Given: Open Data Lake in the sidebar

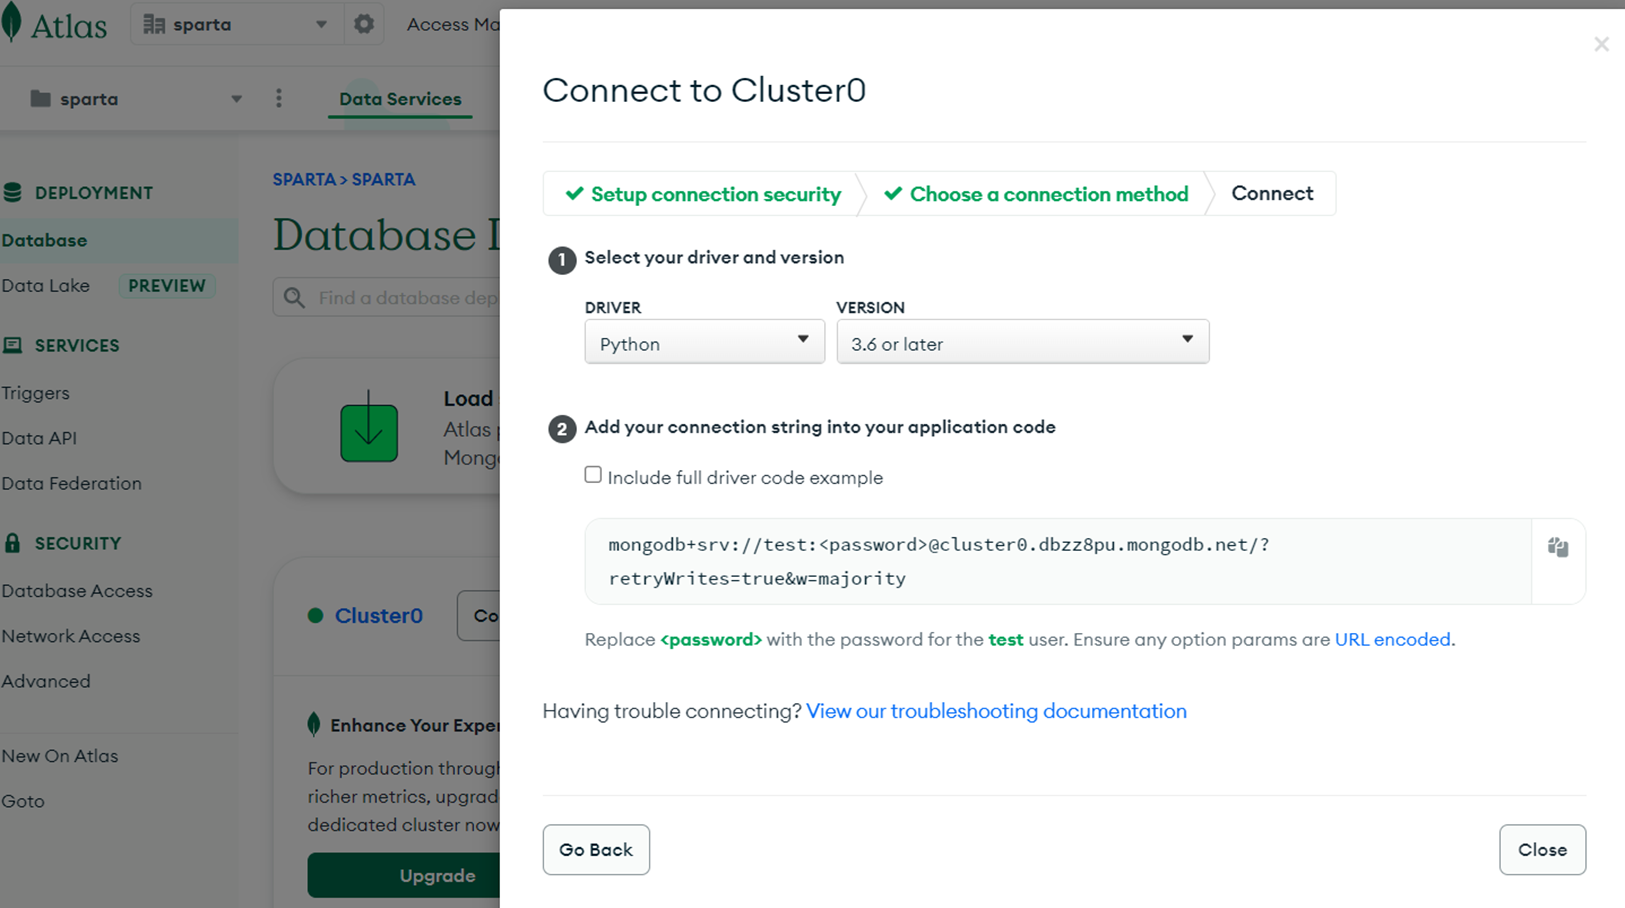Looking at the screenshot, I should point(45,285).
